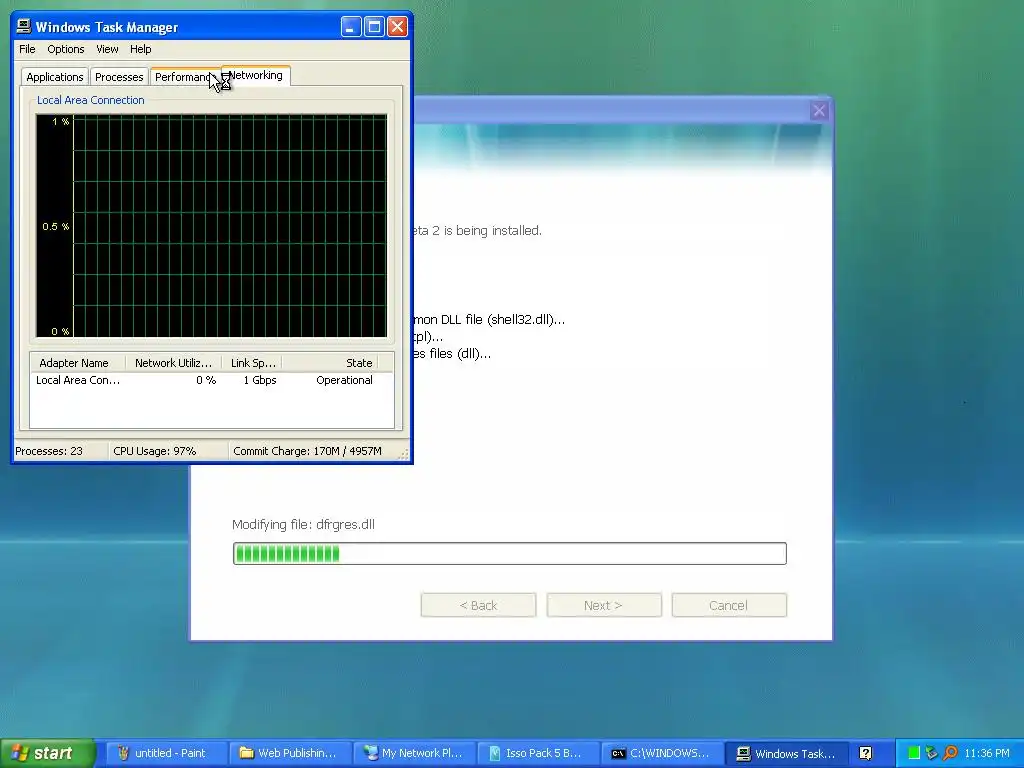The height and width of the screenshot is (768, 1024).
Task: Open the File menu in Task Manager
Action: click(27, 49)
